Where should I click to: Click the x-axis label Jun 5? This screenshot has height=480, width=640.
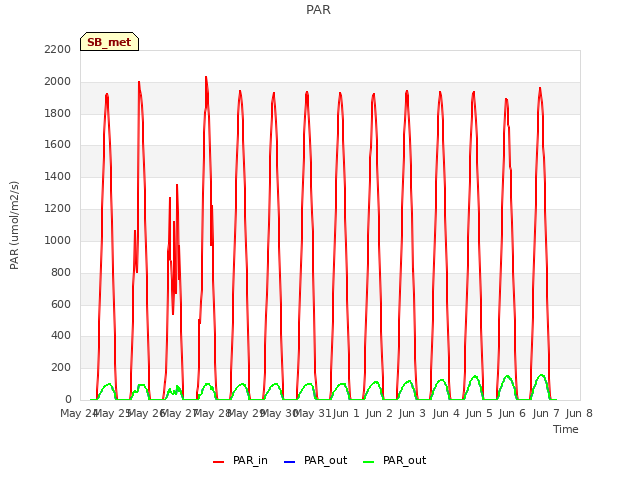479,413
